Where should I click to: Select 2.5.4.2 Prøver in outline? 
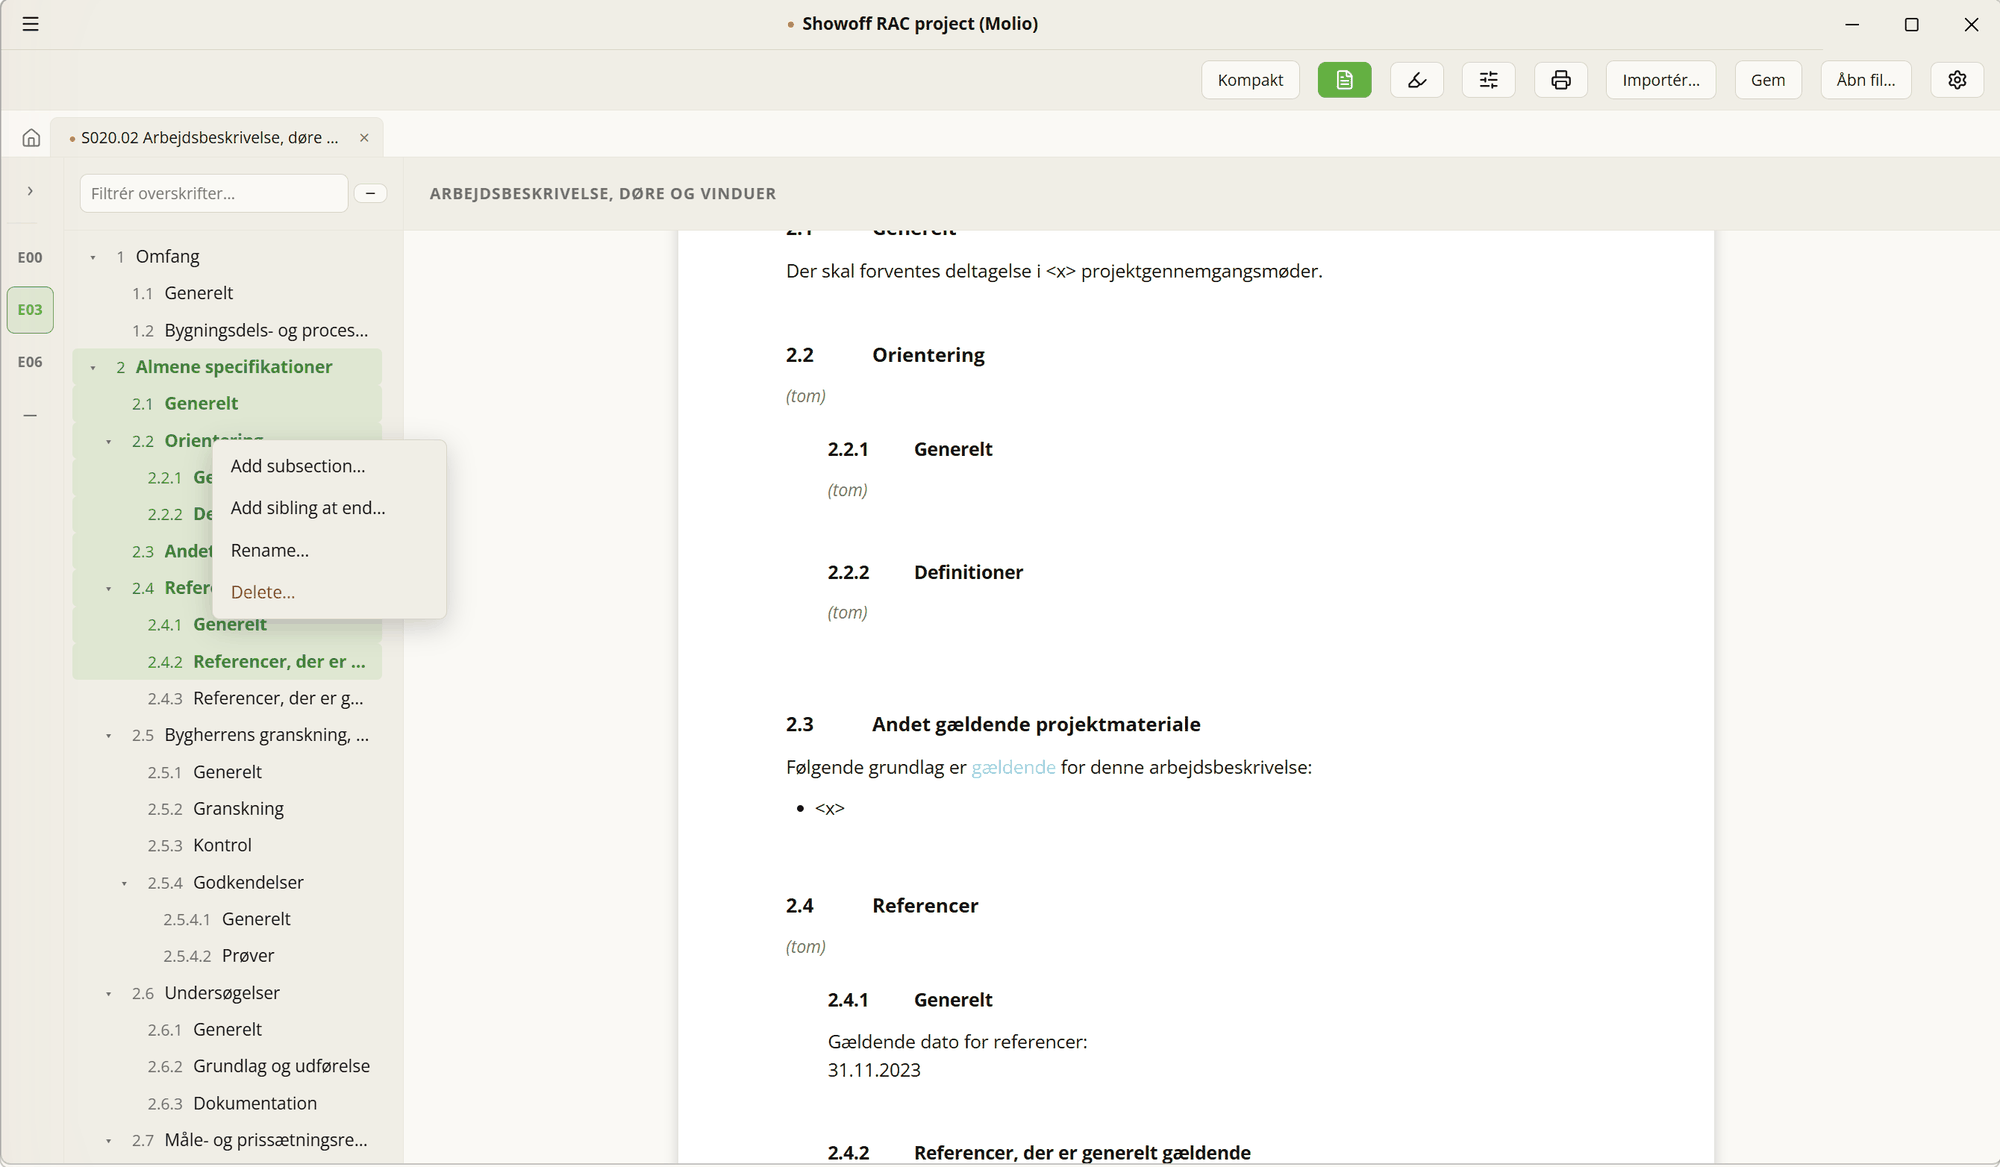pos(227,955)
